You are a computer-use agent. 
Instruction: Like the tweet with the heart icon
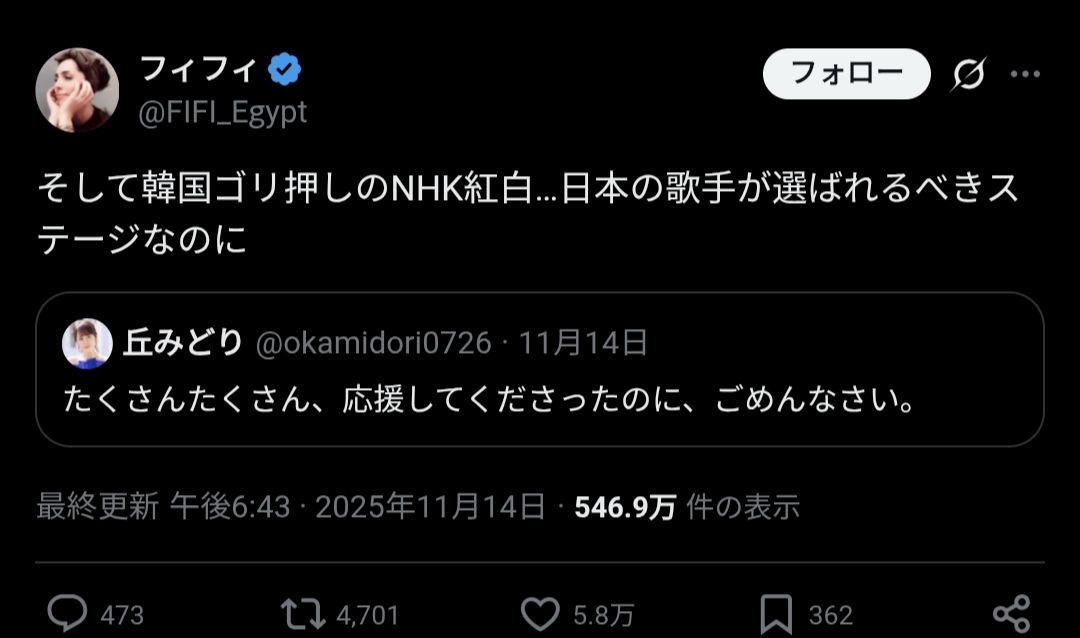click(x=541, y=611)
